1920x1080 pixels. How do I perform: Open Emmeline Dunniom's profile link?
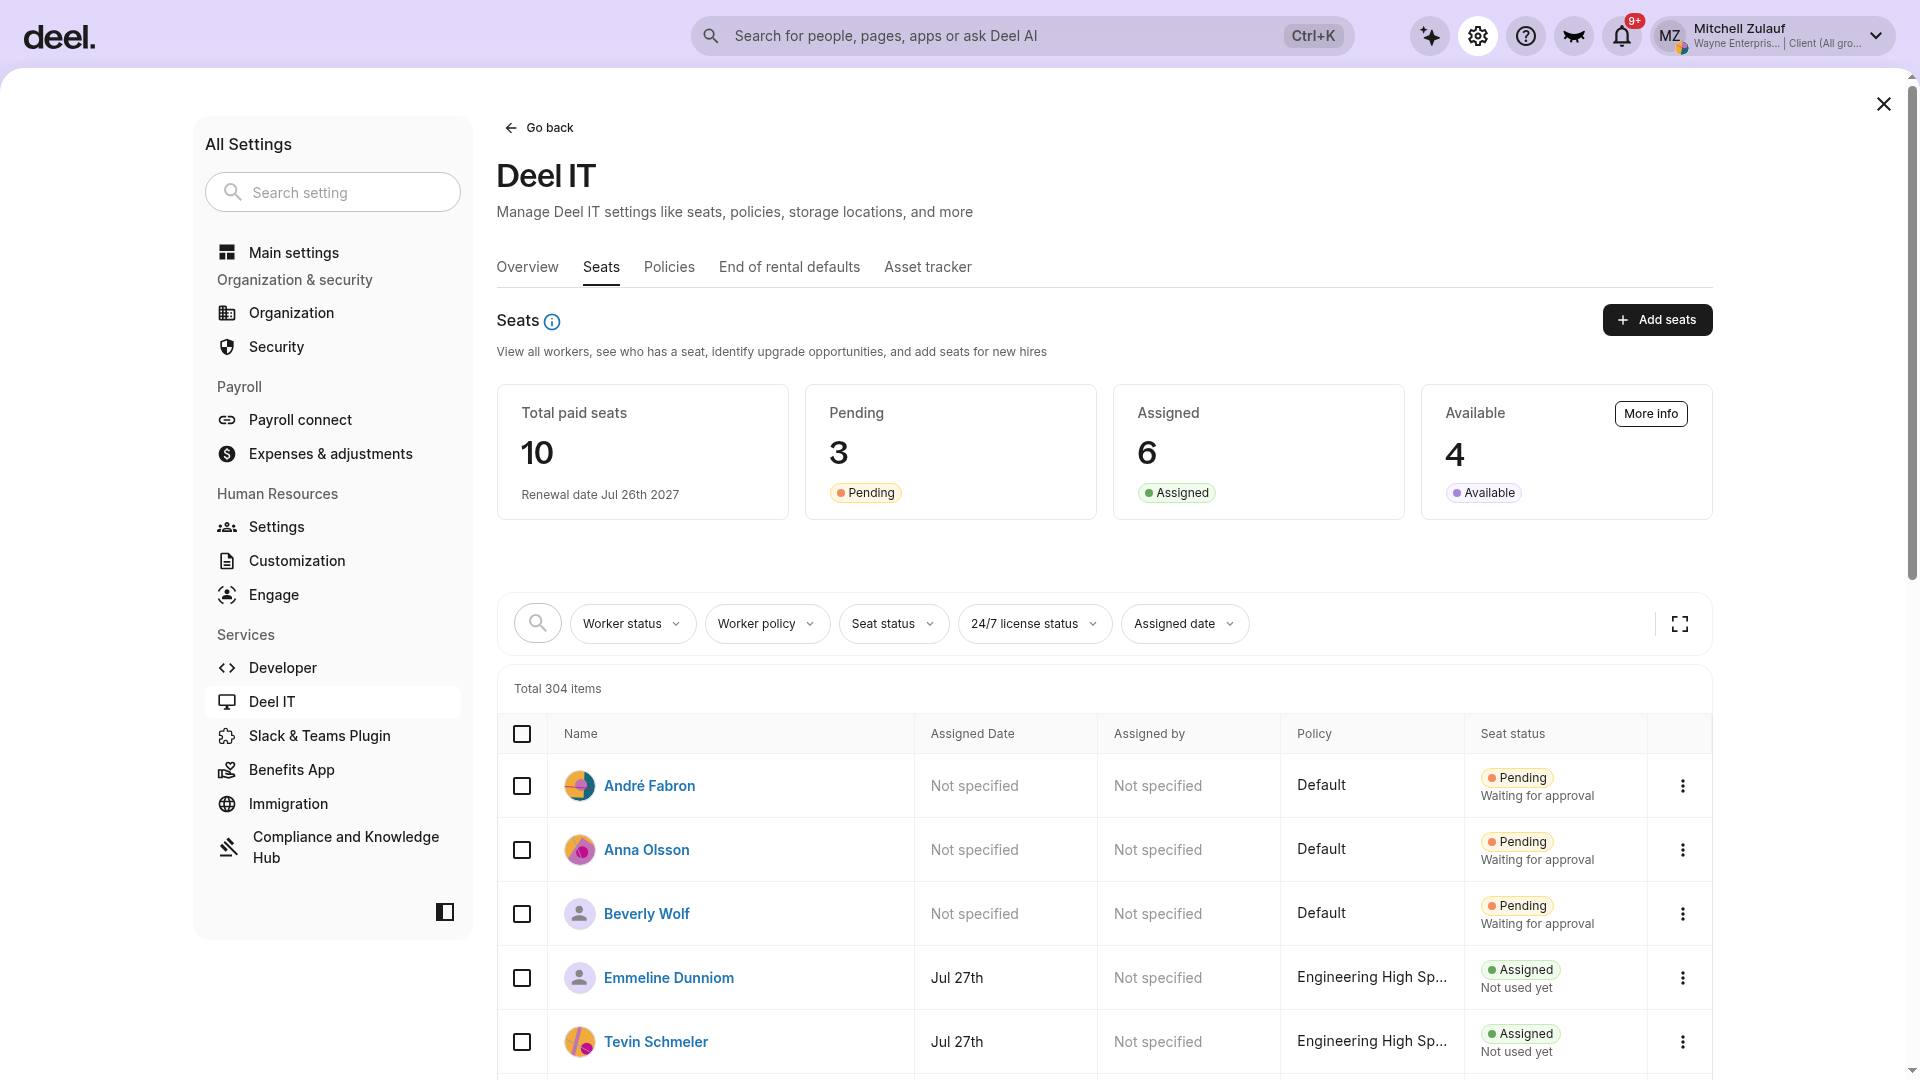coord(668,978)
